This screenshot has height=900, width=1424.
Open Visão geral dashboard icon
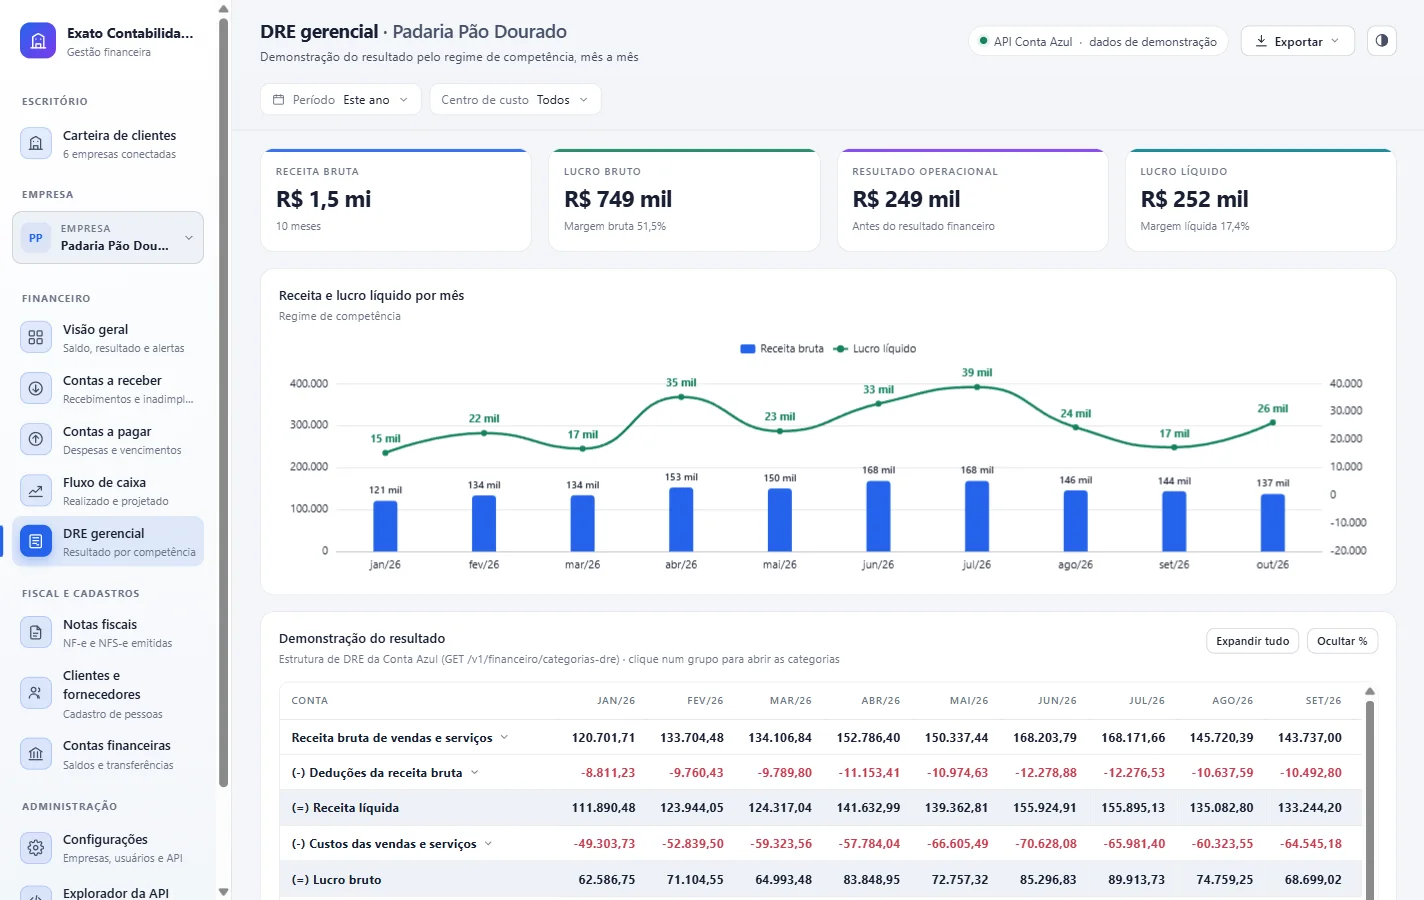(x=36, y=337)
